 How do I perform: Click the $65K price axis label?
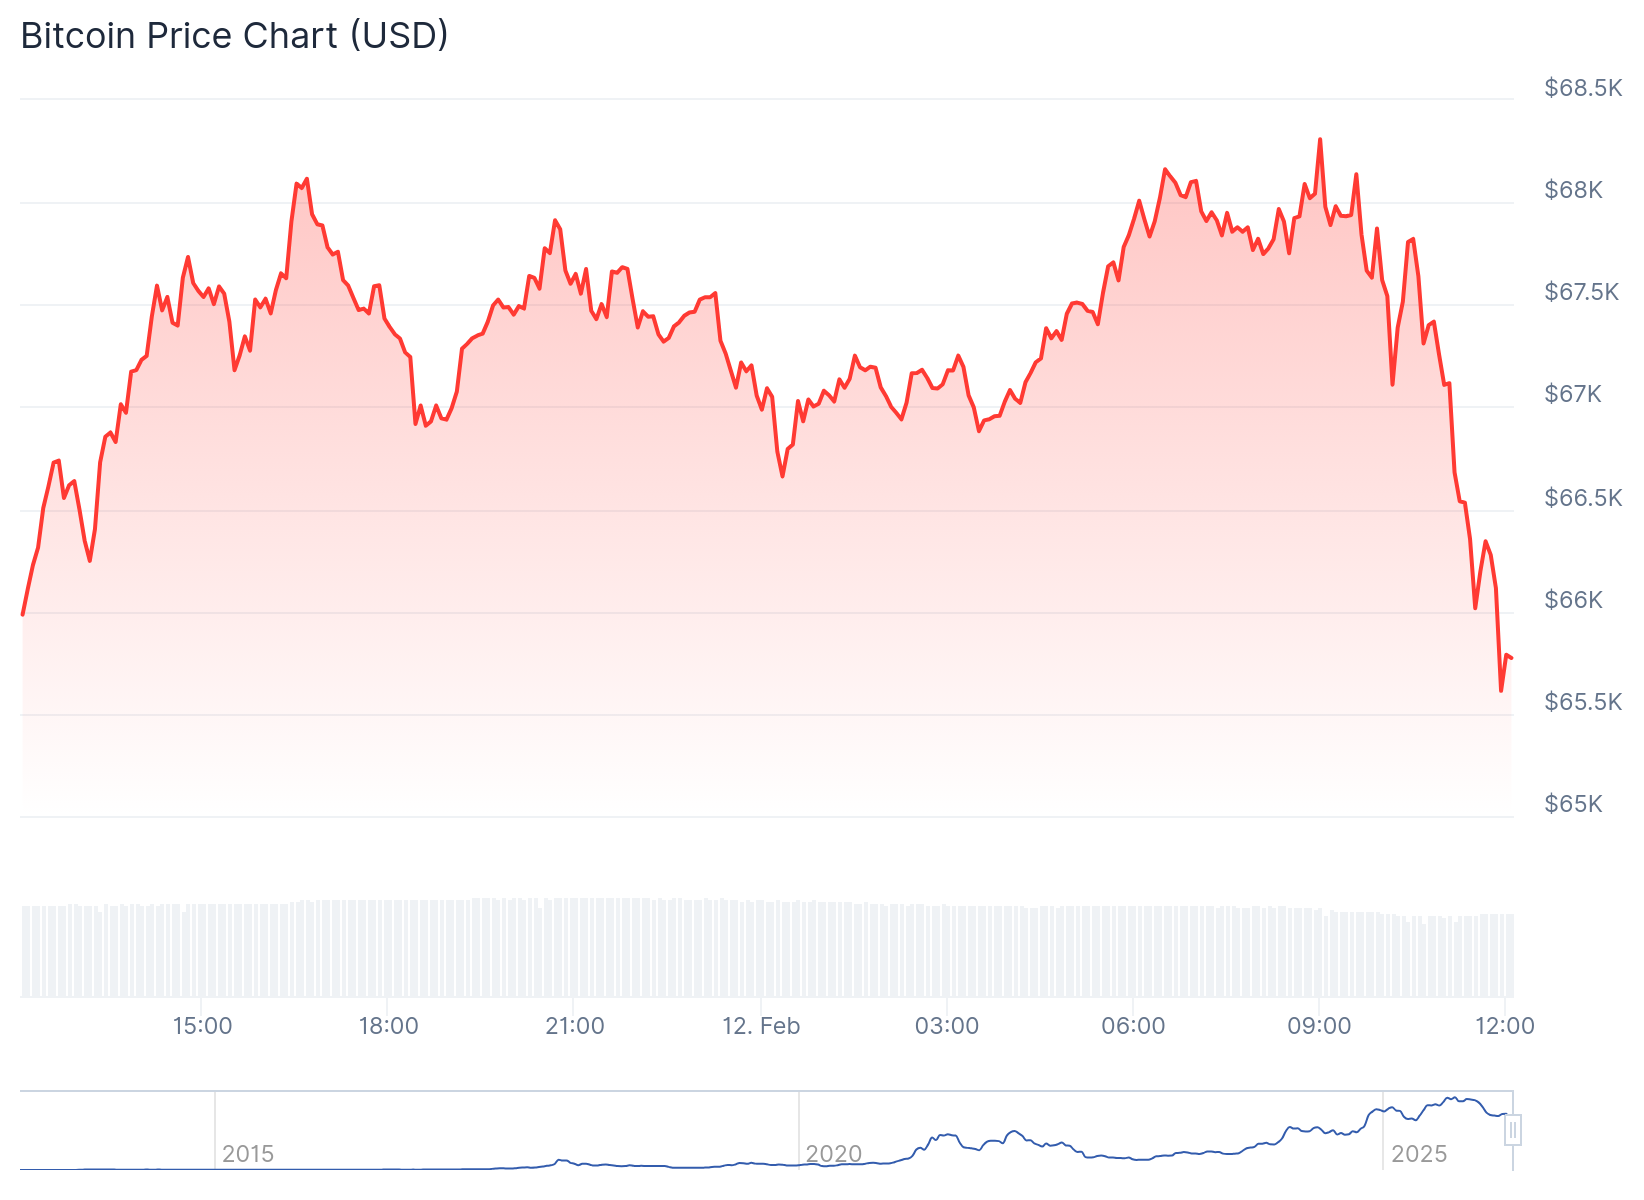tap(1574, 804)
